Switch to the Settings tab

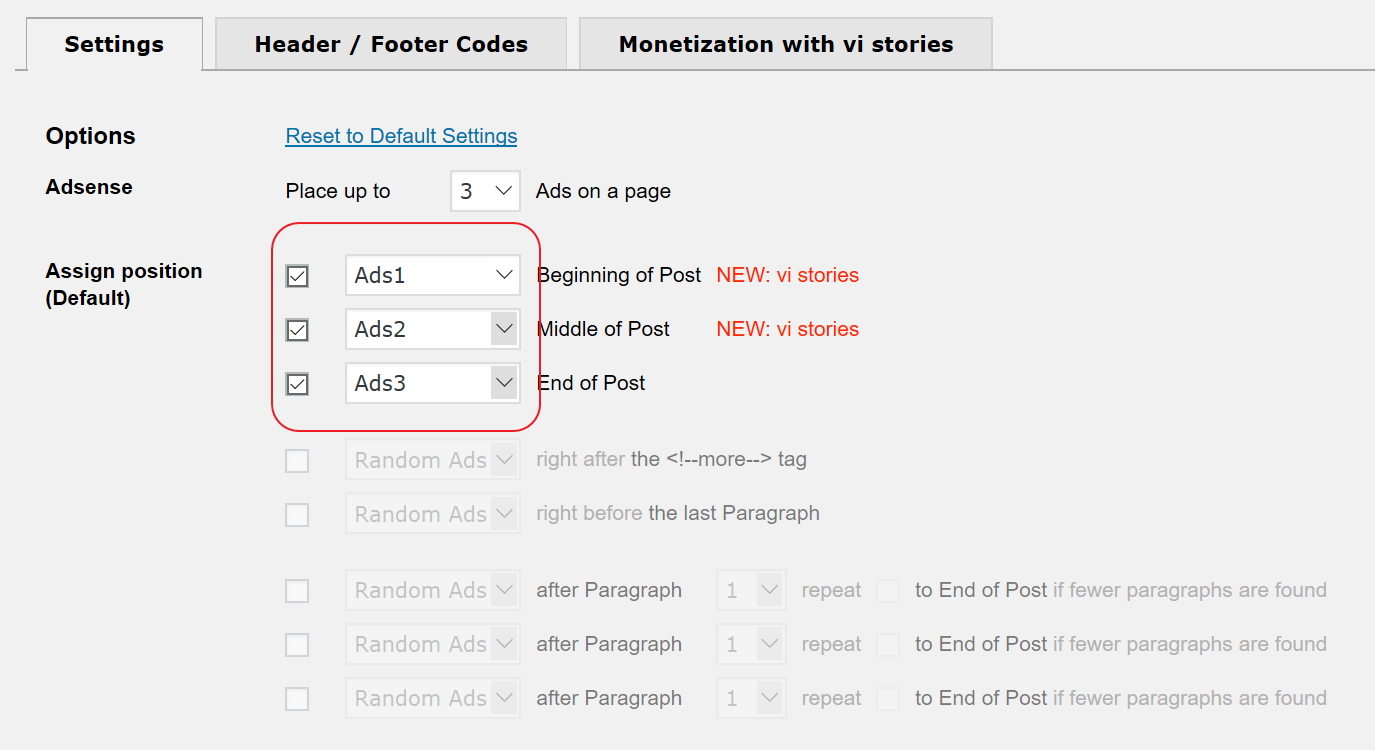coord(114,45)
